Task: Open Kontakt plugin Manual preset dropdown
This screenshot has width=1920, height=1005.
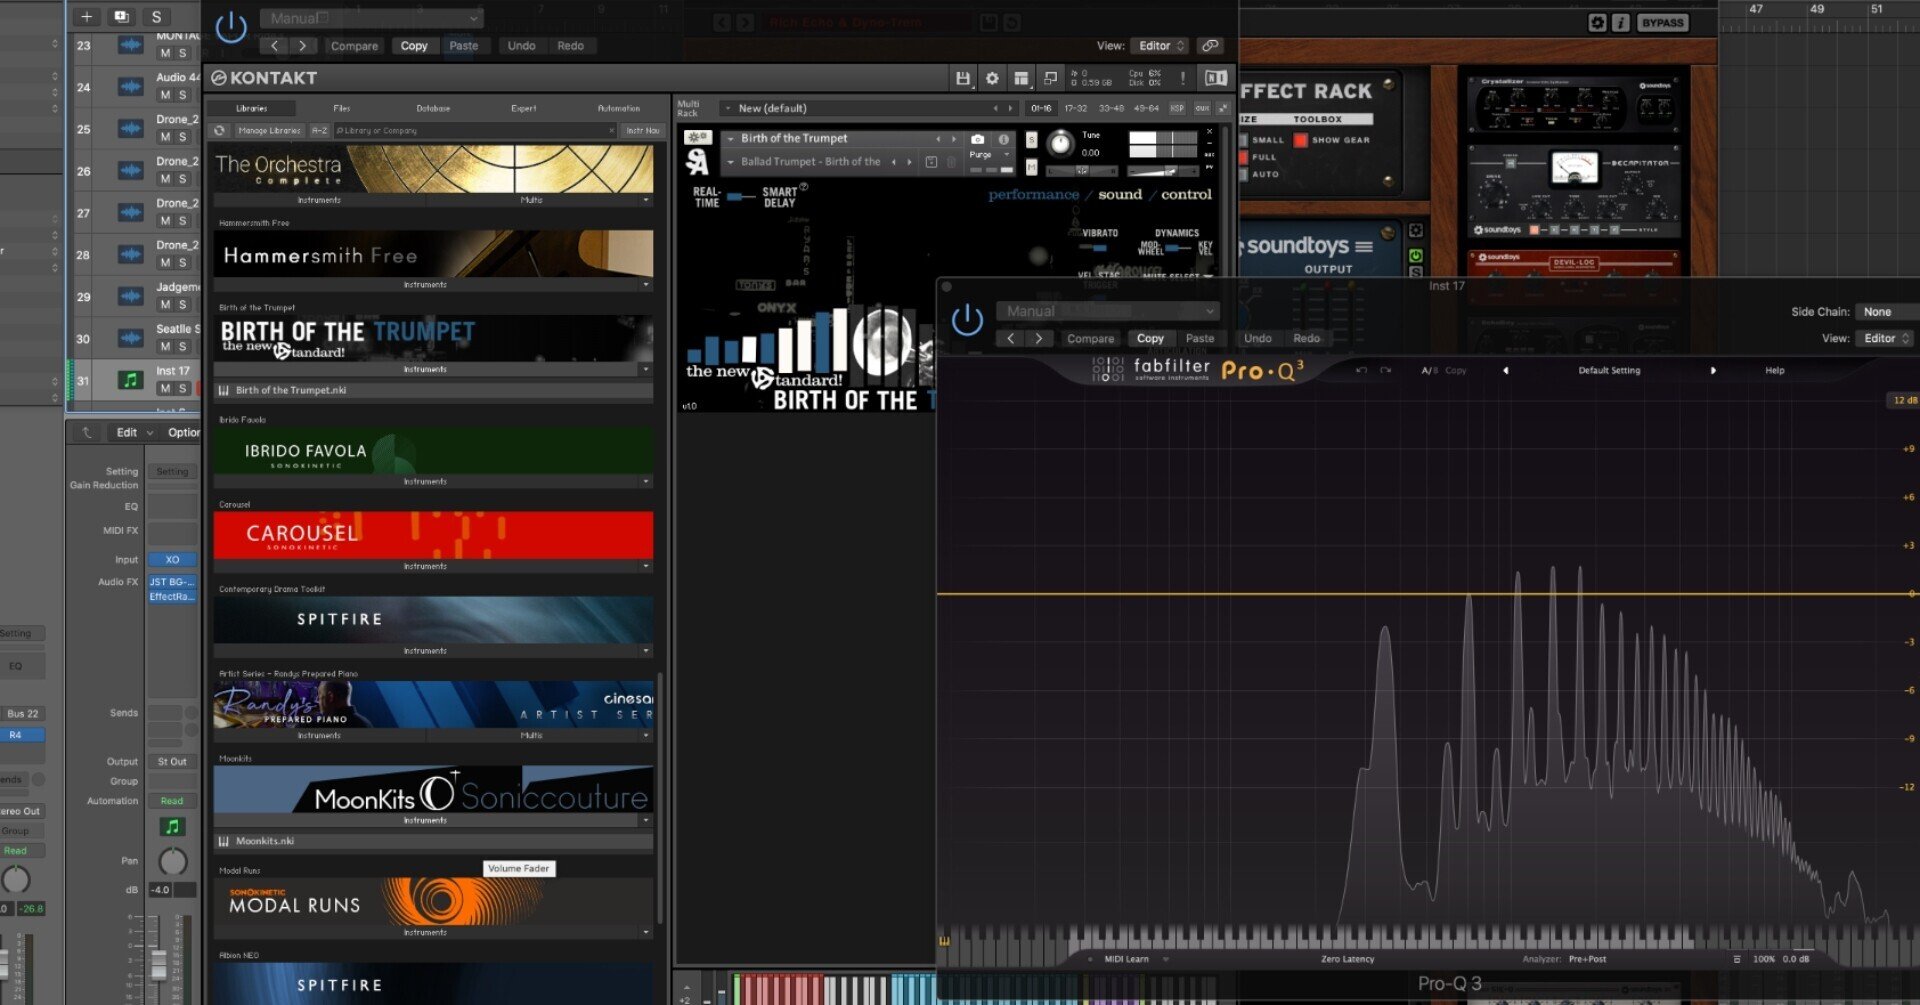Action: coord(371,18)
